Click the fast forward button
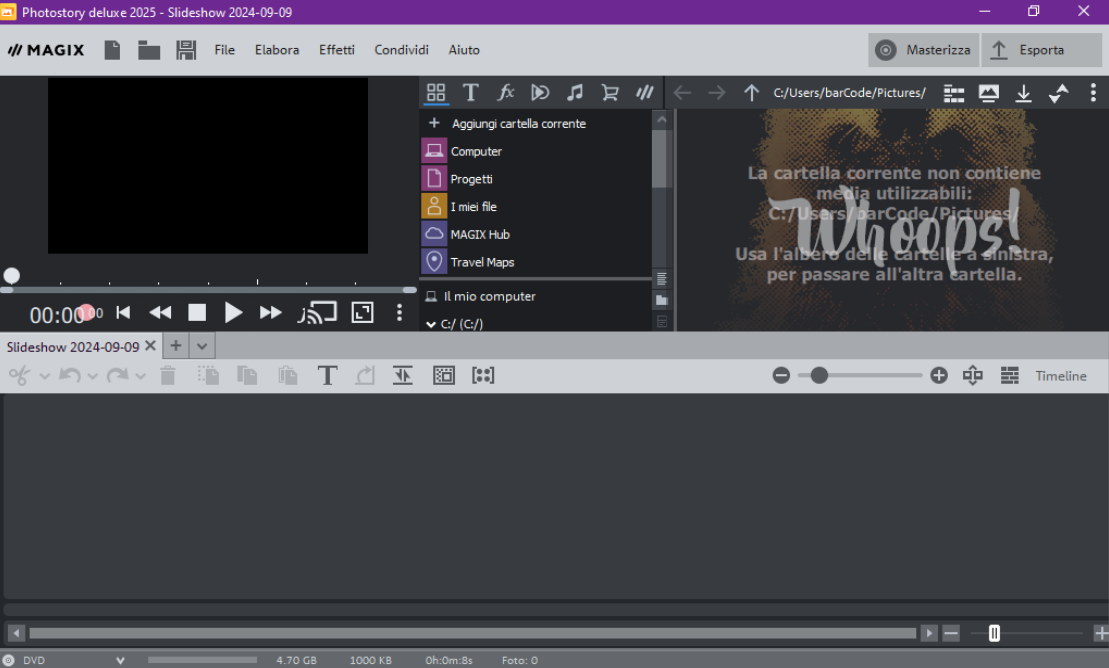Image resolution: width=1109 pixels, height=668 pixels. (270, 313)
